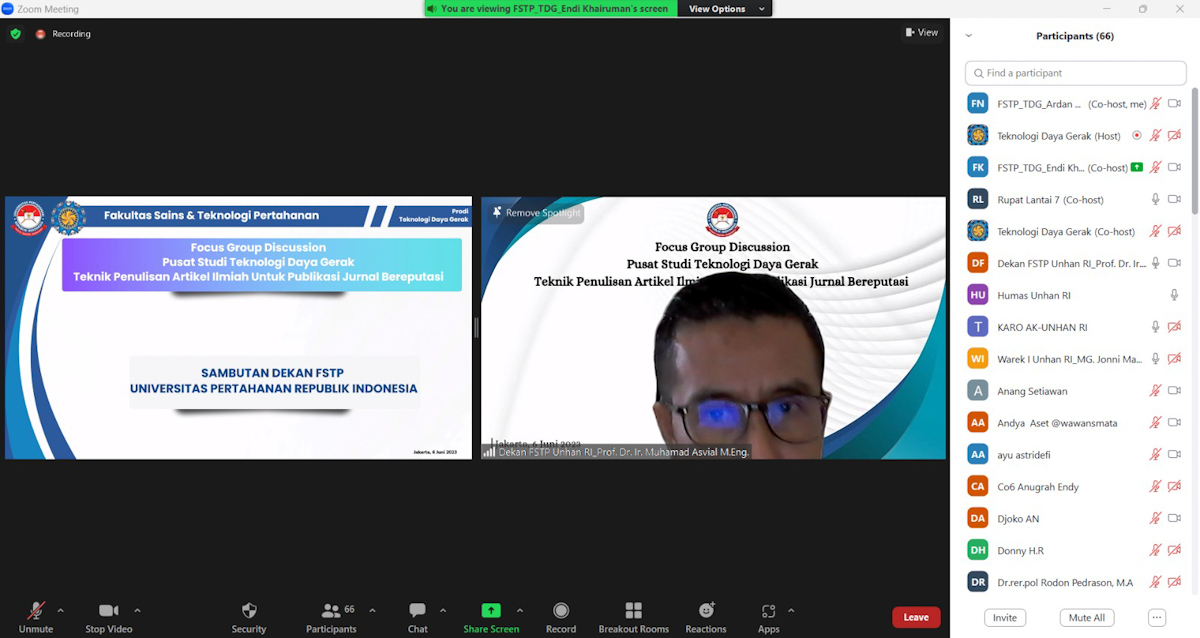Open the Reactions smiley icon
The height and width of the screenshot is (638, 1200).
[706, 611]
